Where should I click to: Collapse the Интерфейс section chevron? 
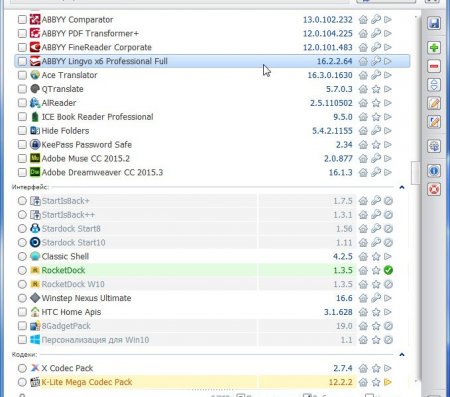[x=402, y=187]
